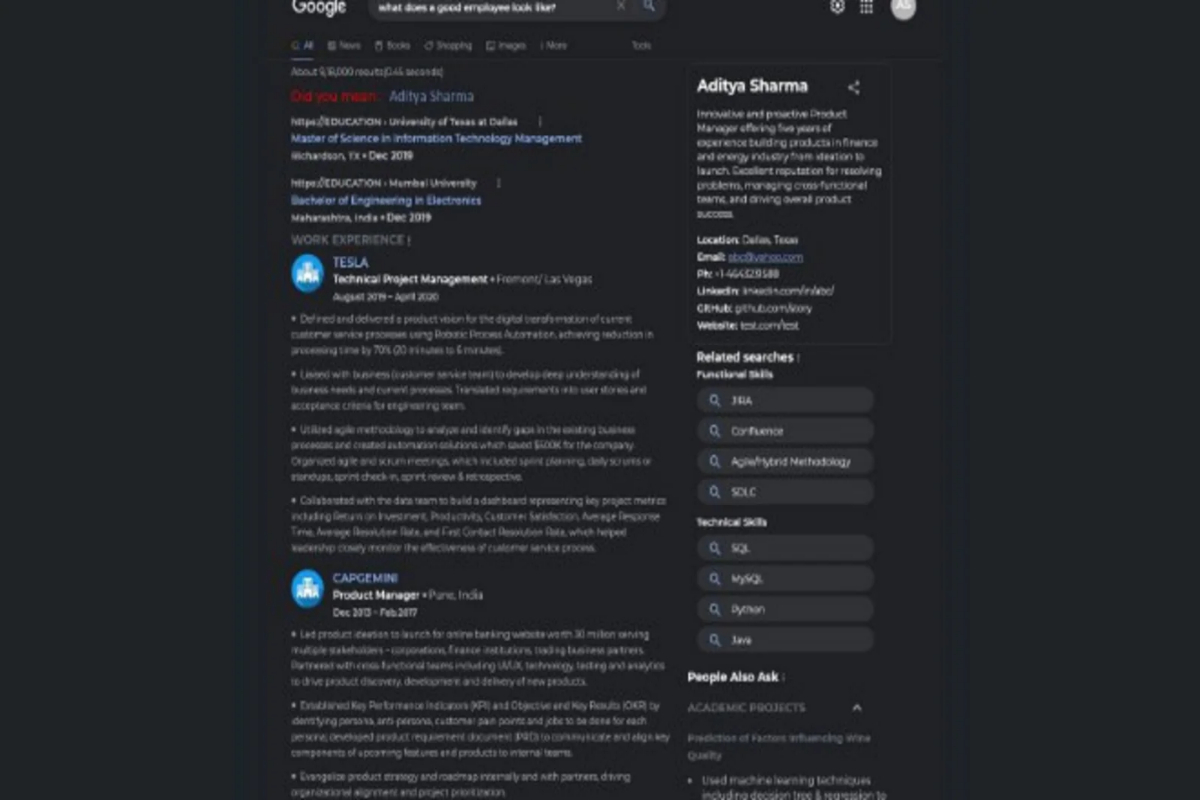Collapse the Academic Projects section
The width and height of the screenshot is (1200, 800).
[857, 707]
